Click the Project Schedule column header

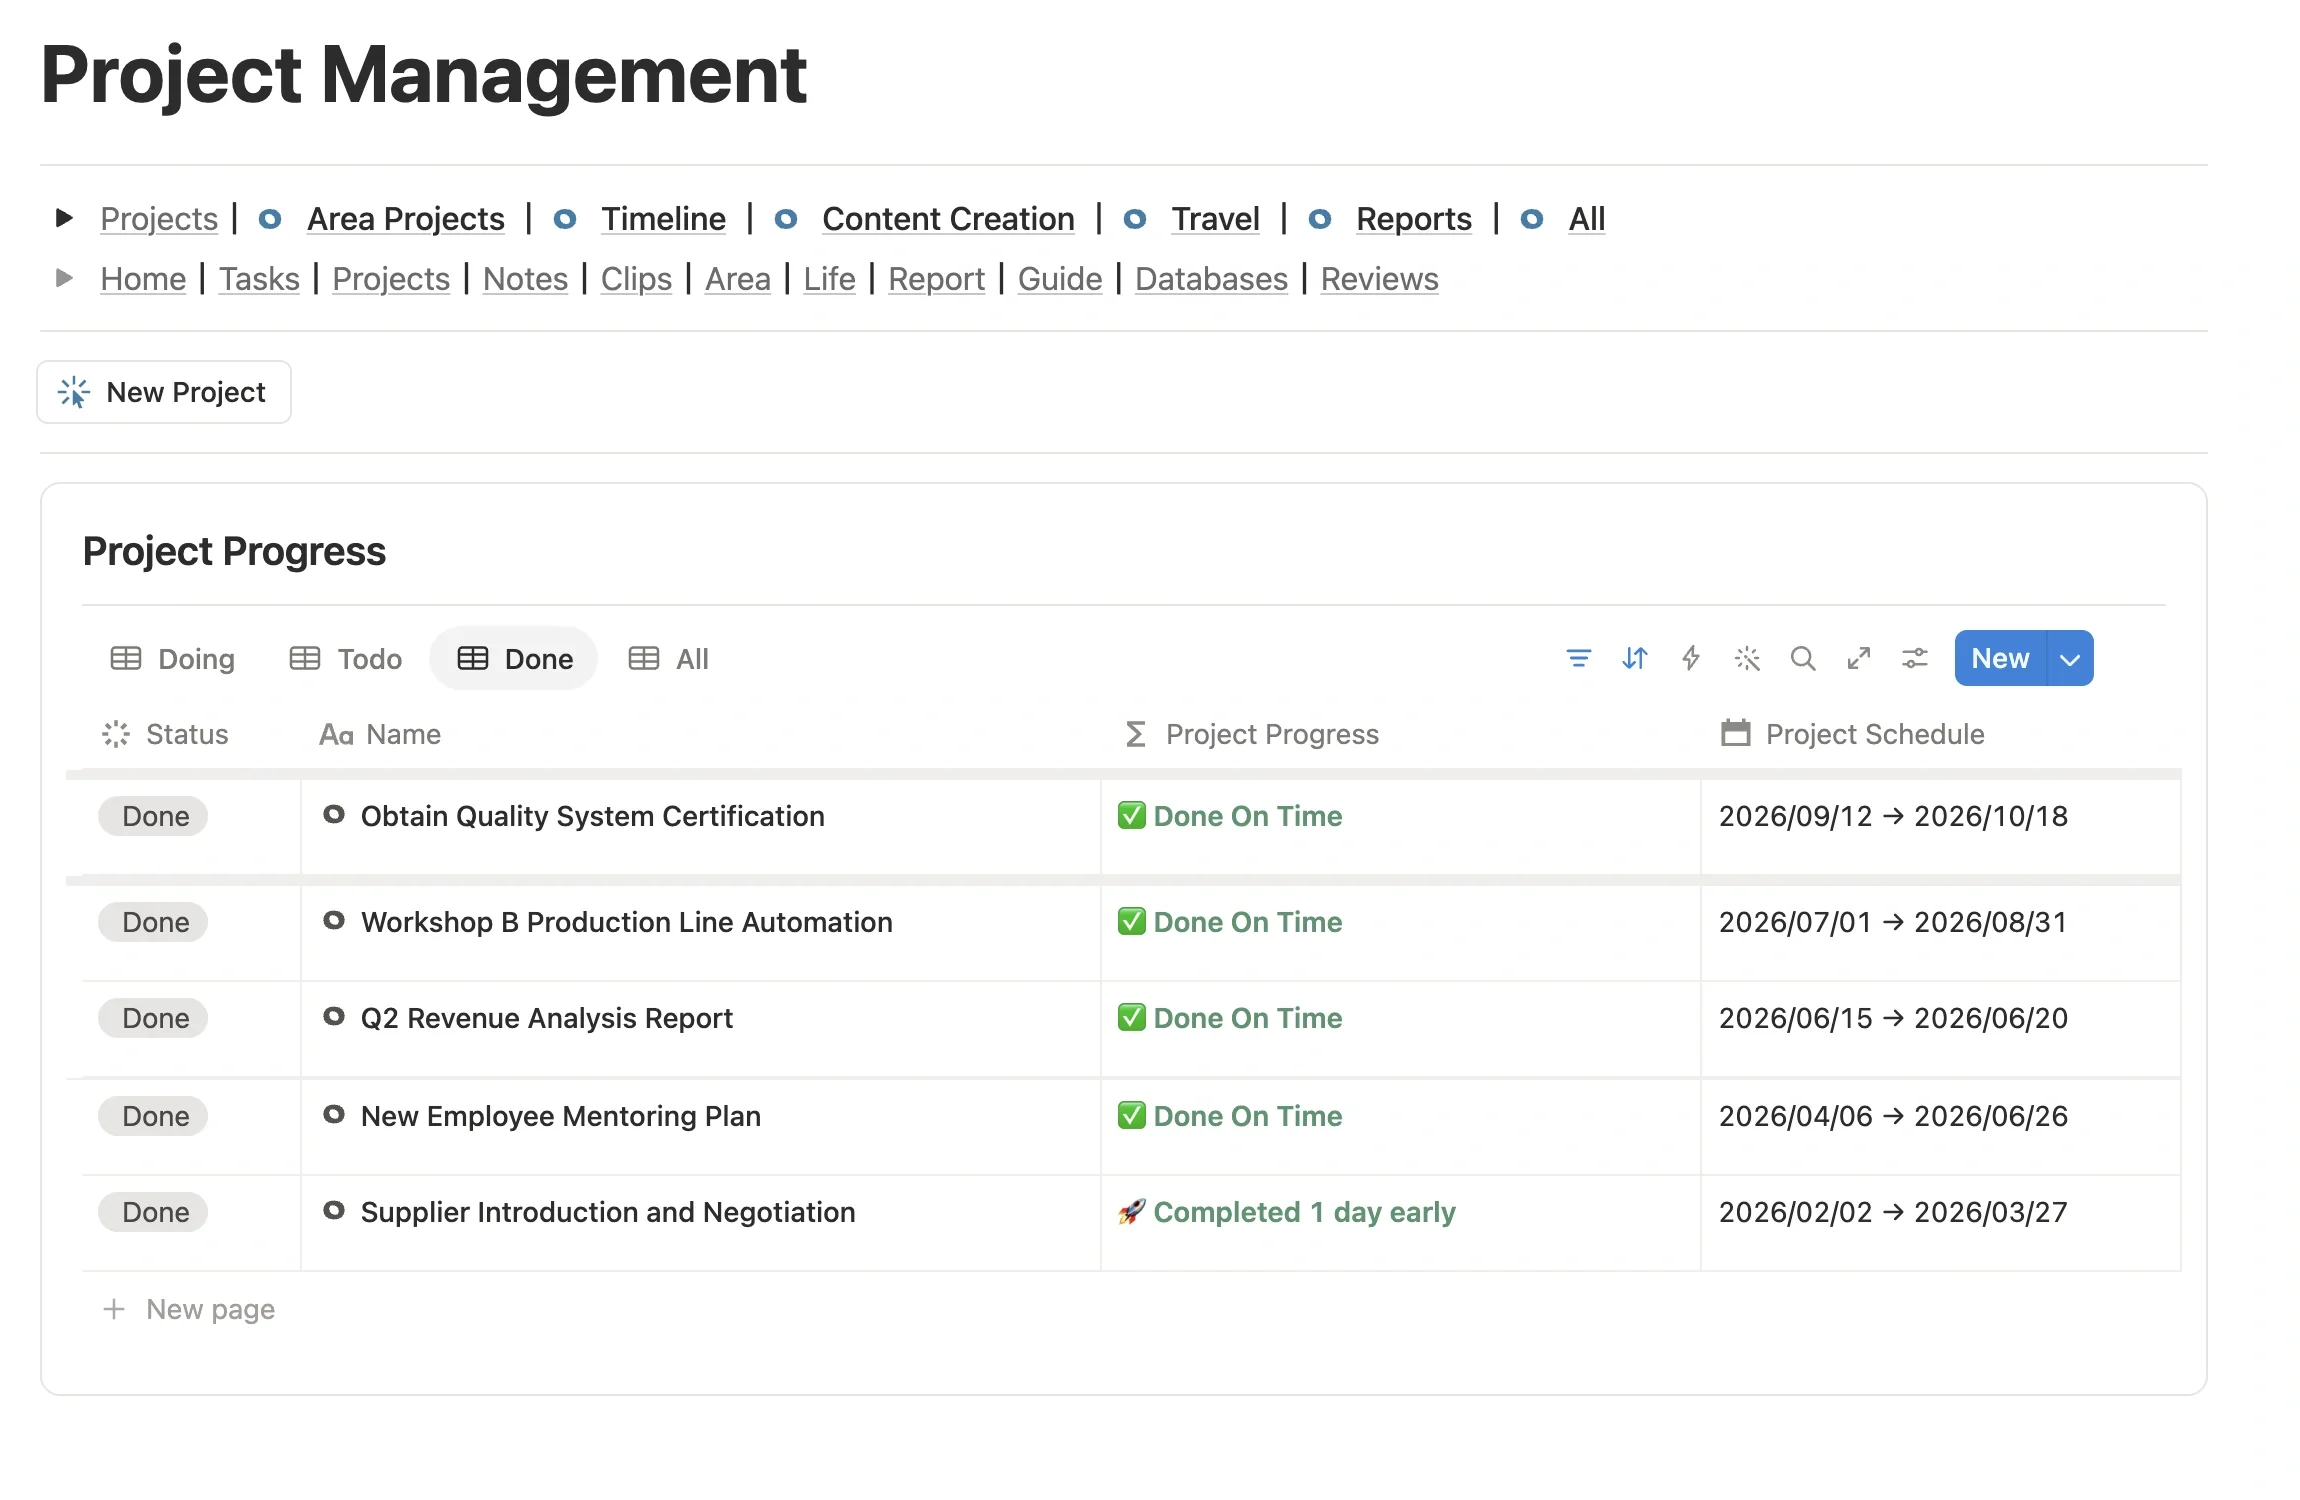tap(1852, 734)
